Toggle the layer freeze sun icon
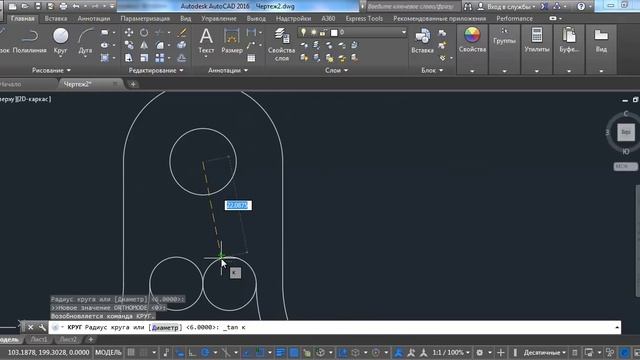 pos(313,32)
